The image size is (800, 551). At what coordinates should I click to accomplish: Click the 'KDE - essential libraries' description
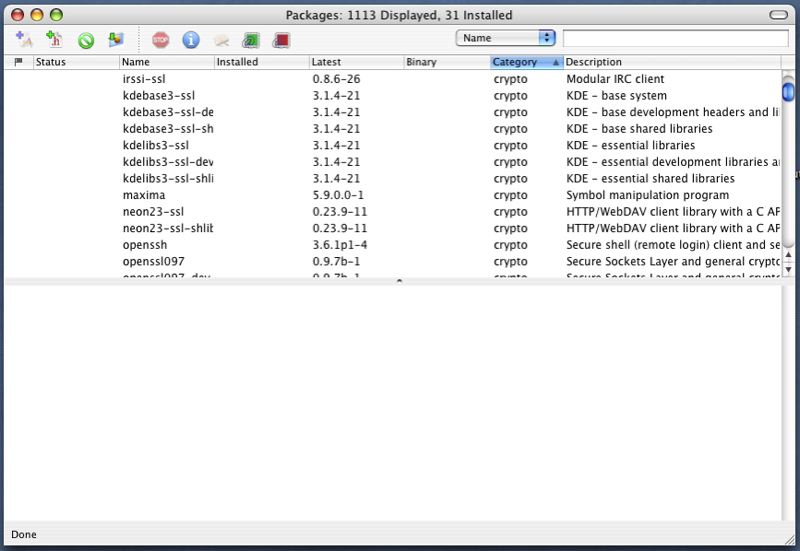tap(631, 145)
